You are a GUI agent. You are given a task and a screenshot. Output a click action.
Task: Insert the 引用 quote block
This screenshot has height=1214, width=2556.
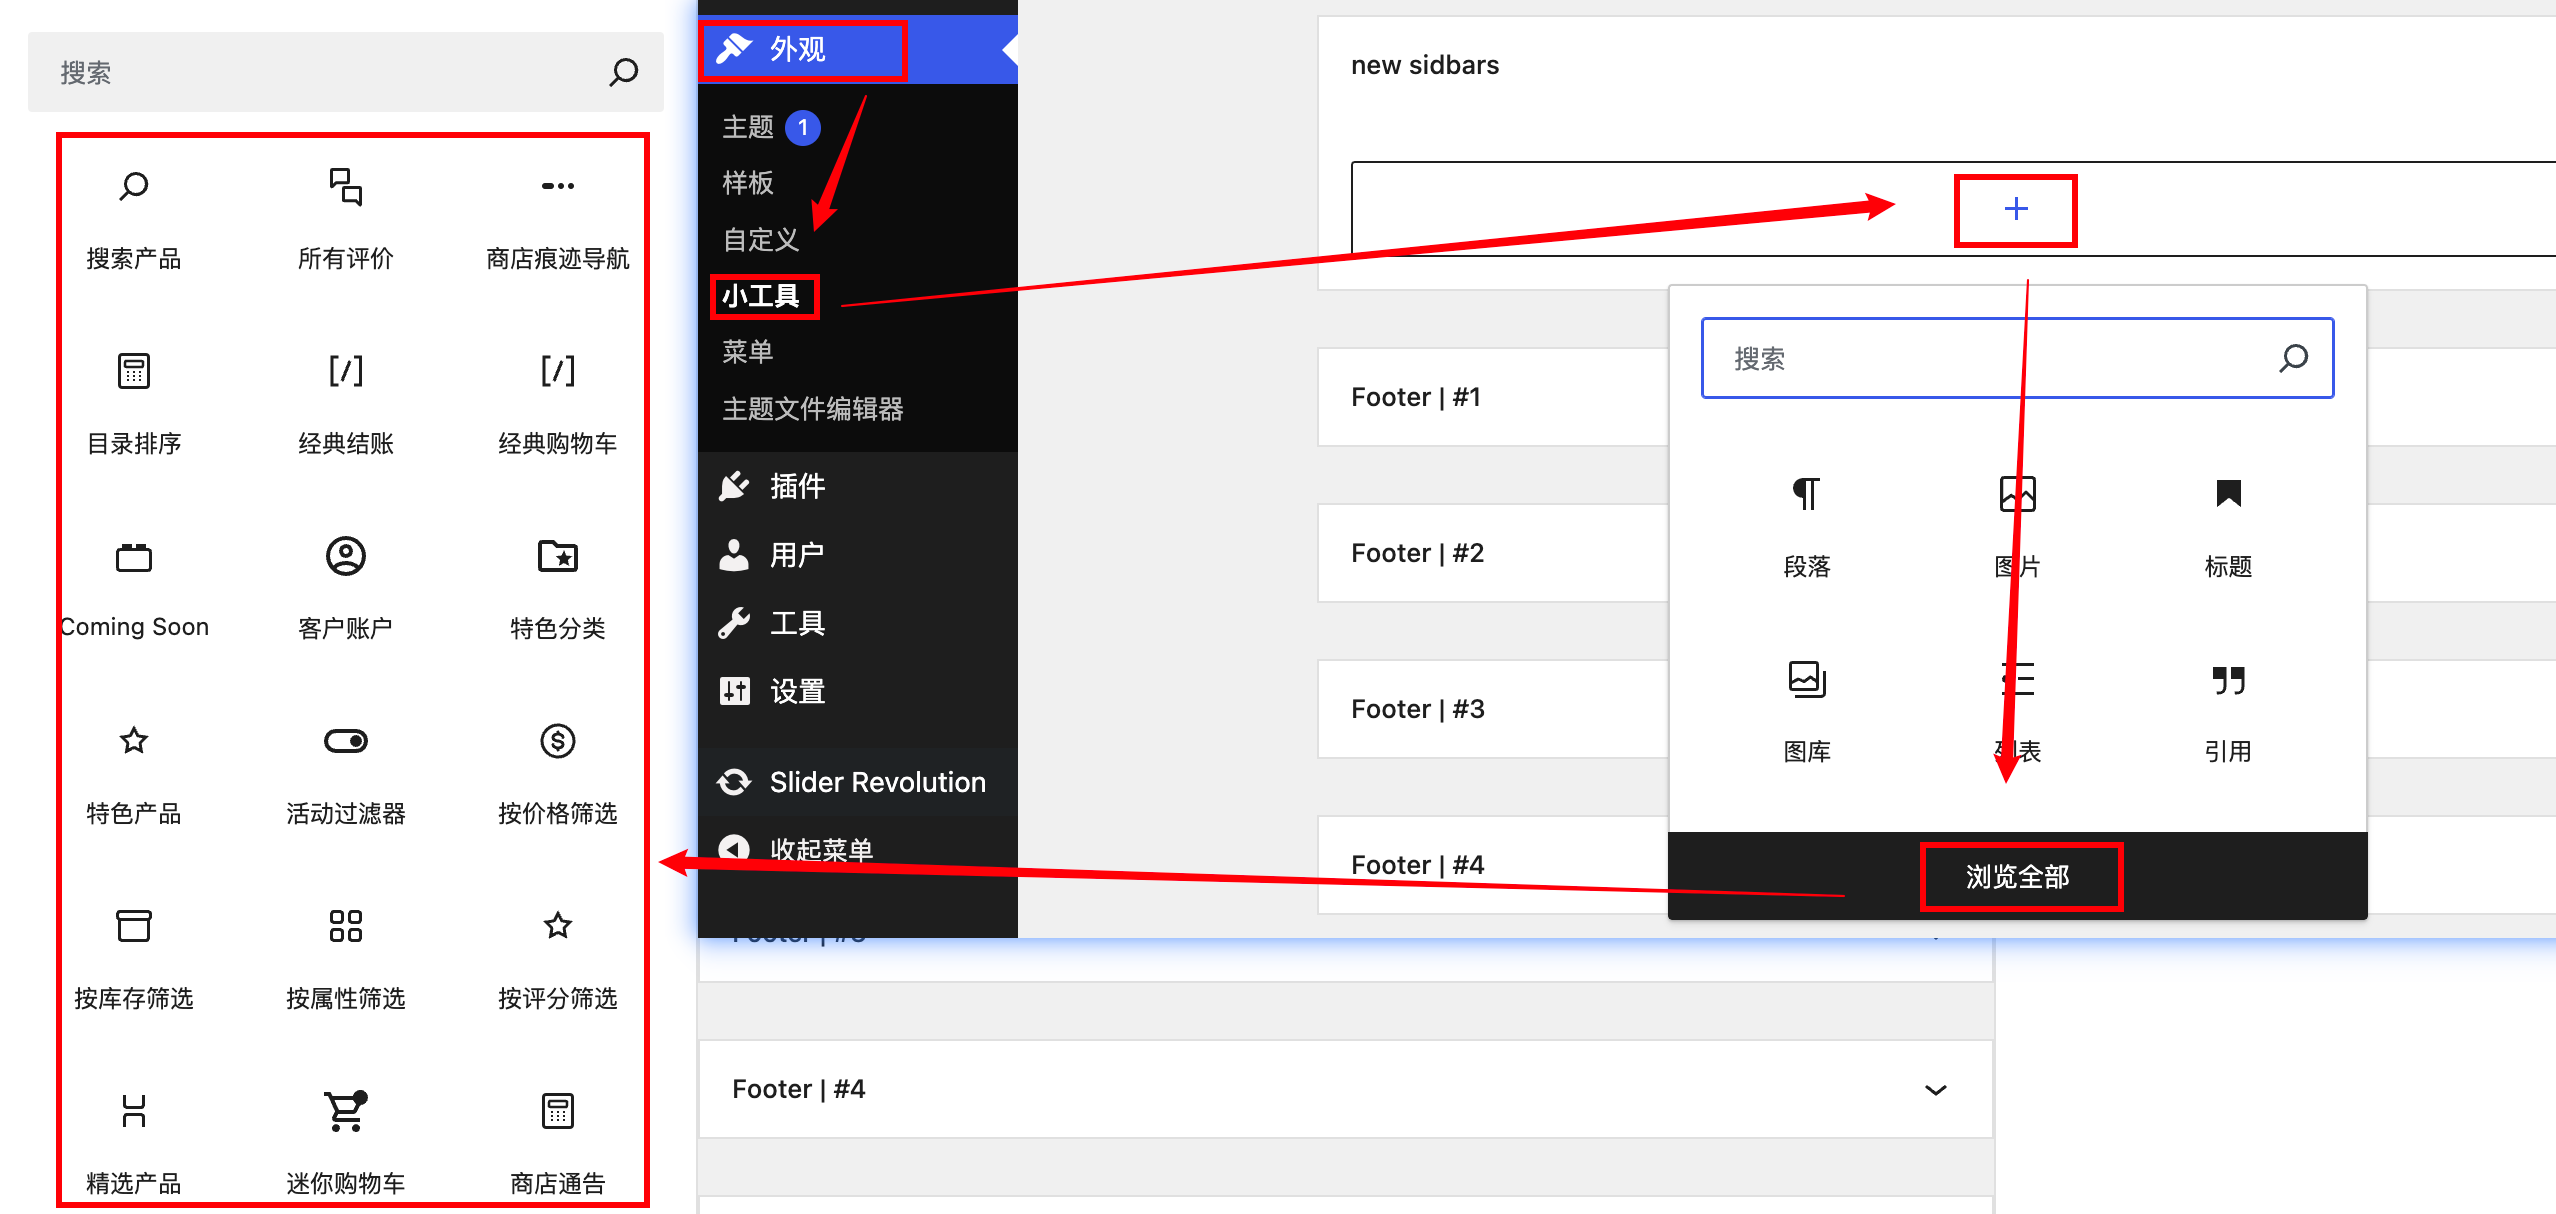[x=2229, y=713]
